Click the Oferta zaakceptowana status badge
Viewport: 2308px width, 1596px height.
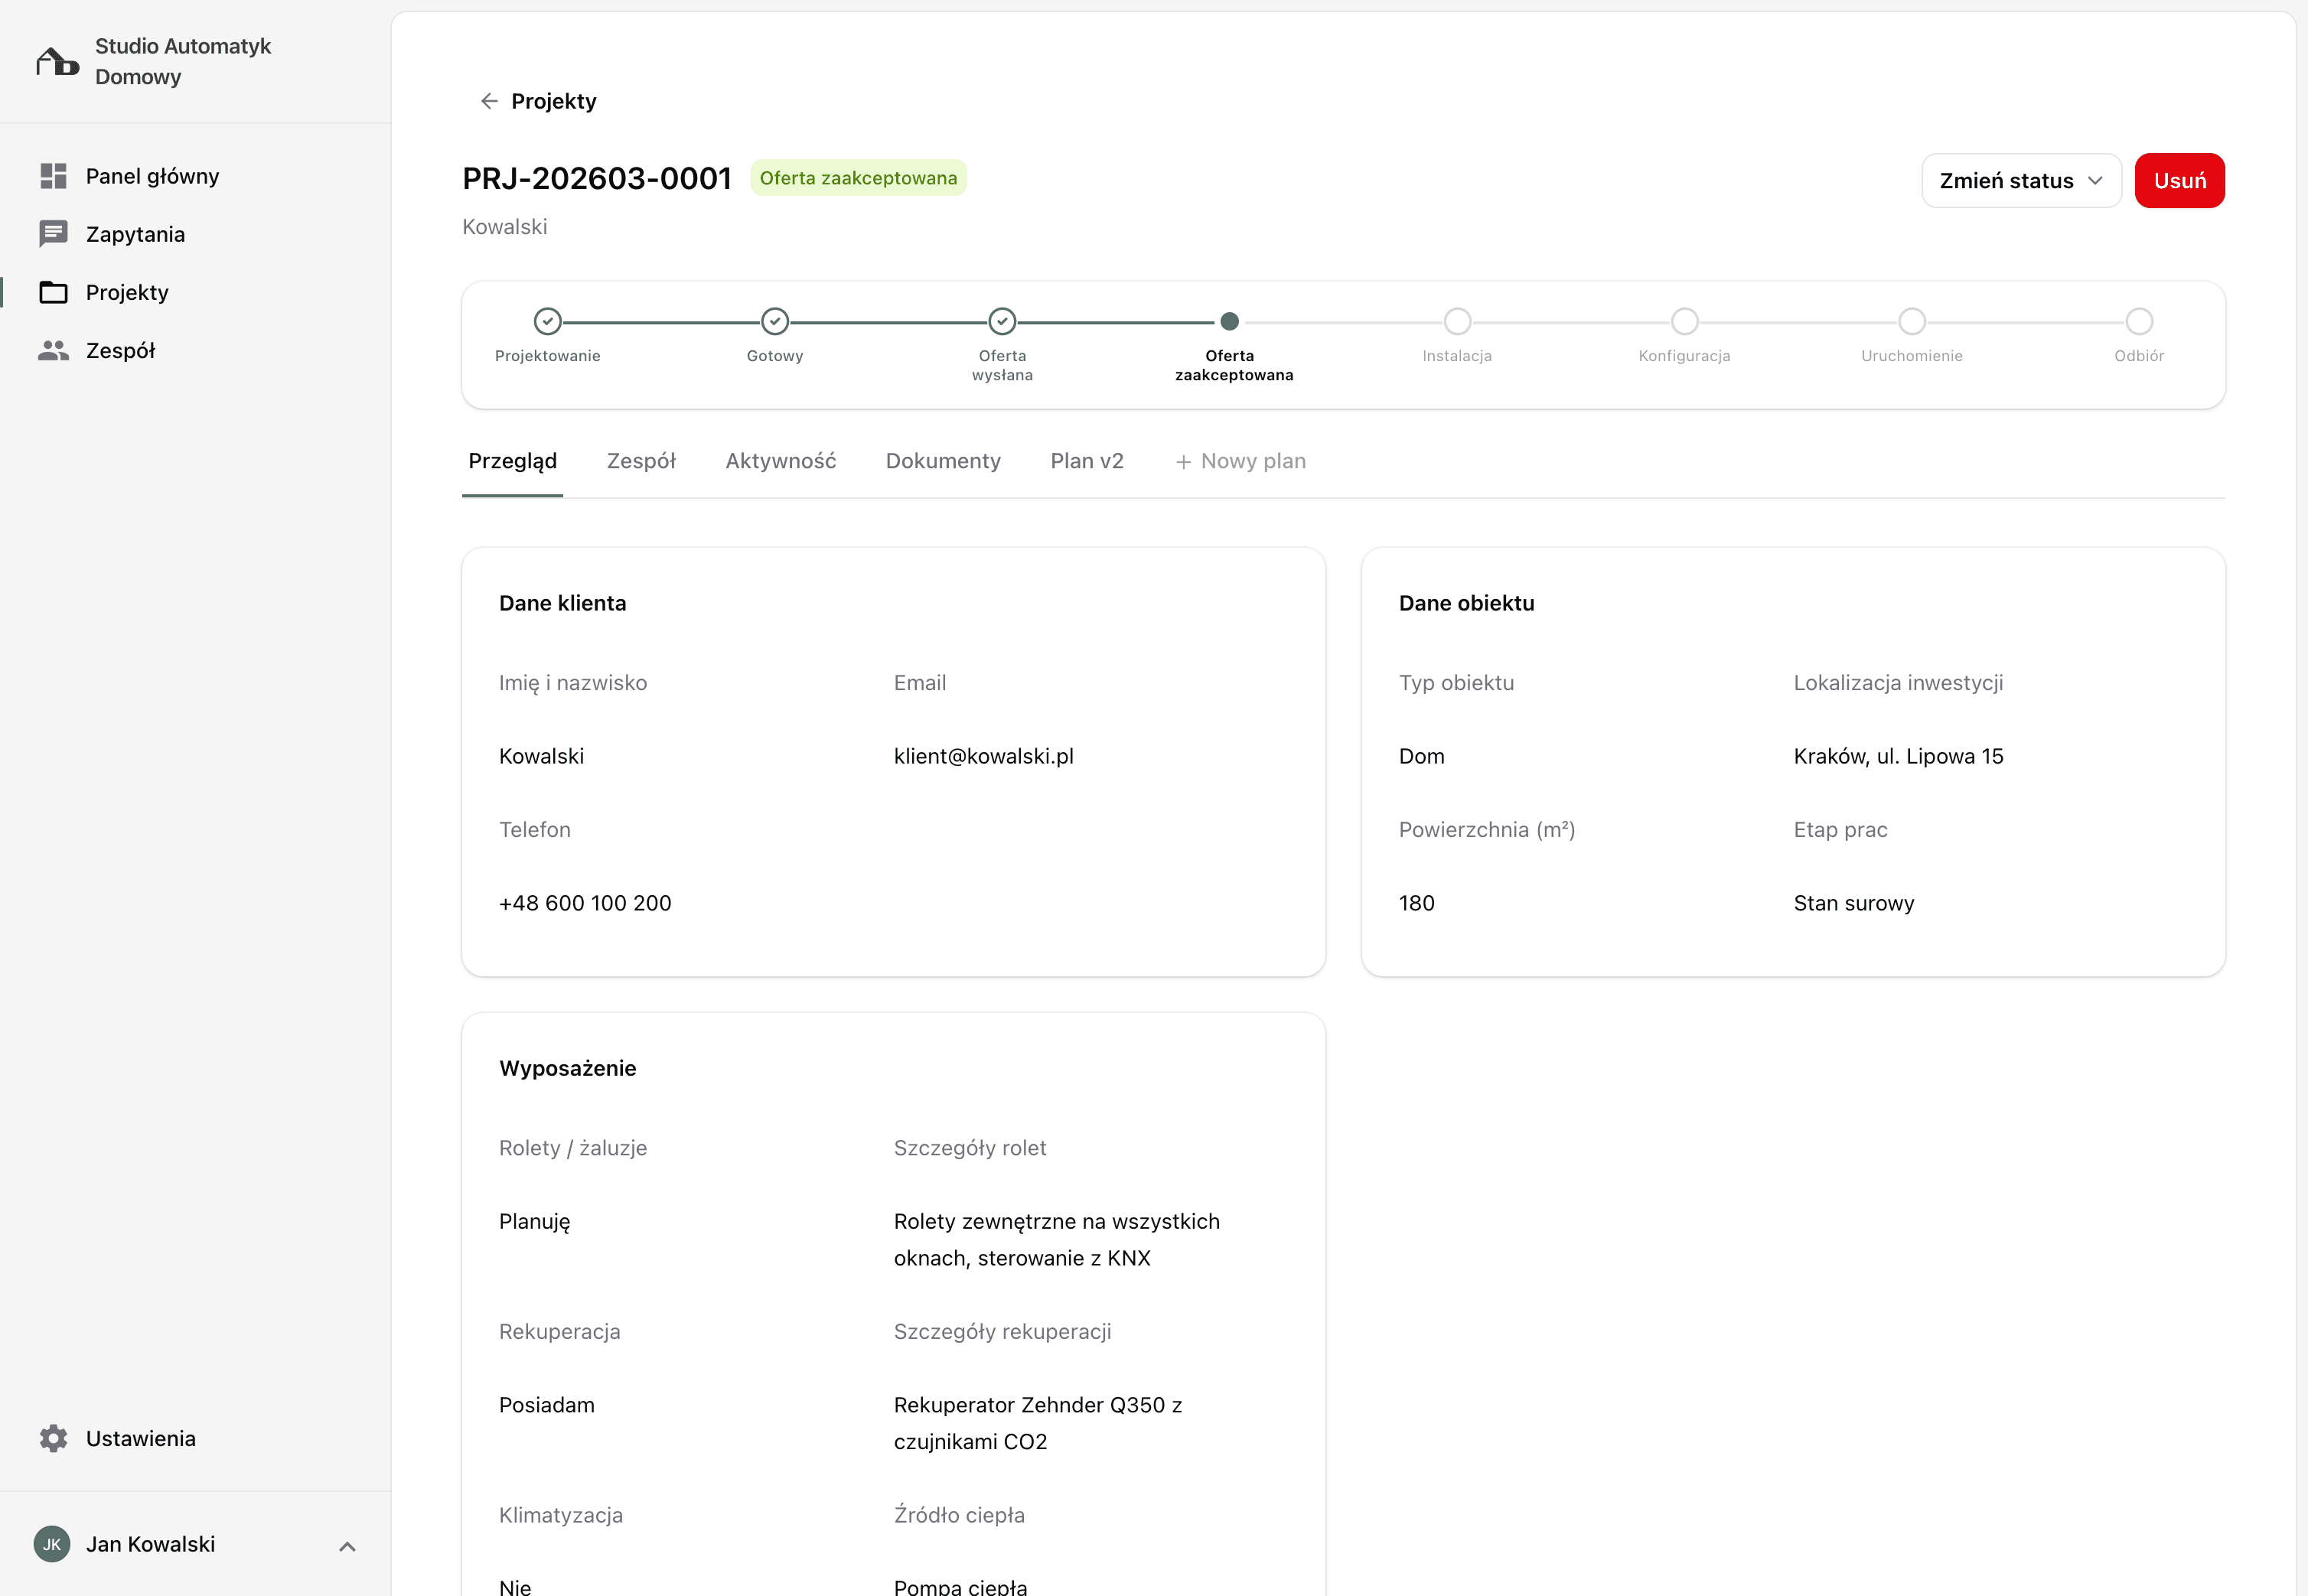pos(858,178)
